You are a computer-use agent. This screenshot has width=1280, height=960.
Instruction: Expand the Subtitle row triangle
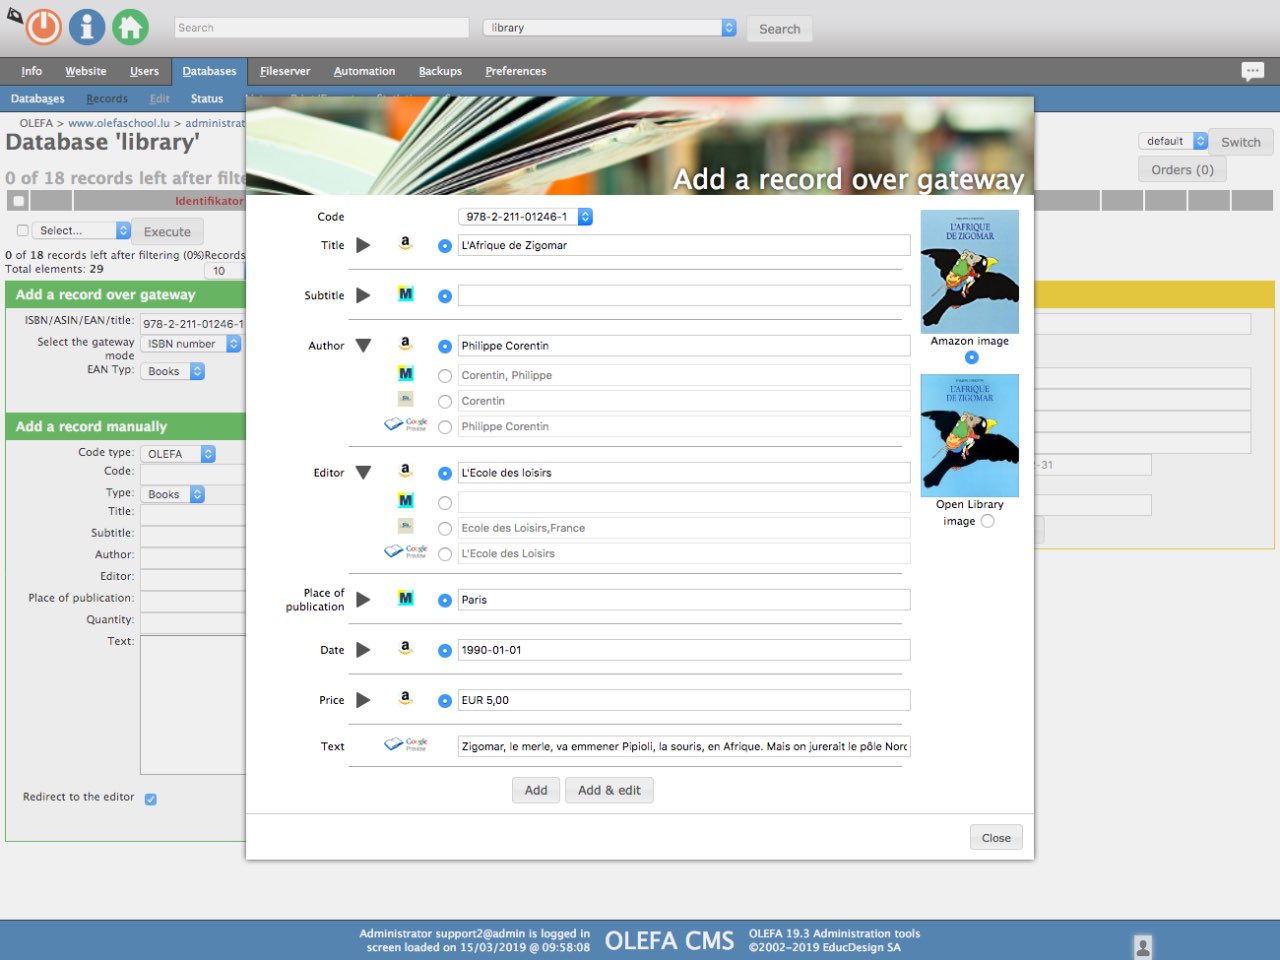[x=363, y=295]
